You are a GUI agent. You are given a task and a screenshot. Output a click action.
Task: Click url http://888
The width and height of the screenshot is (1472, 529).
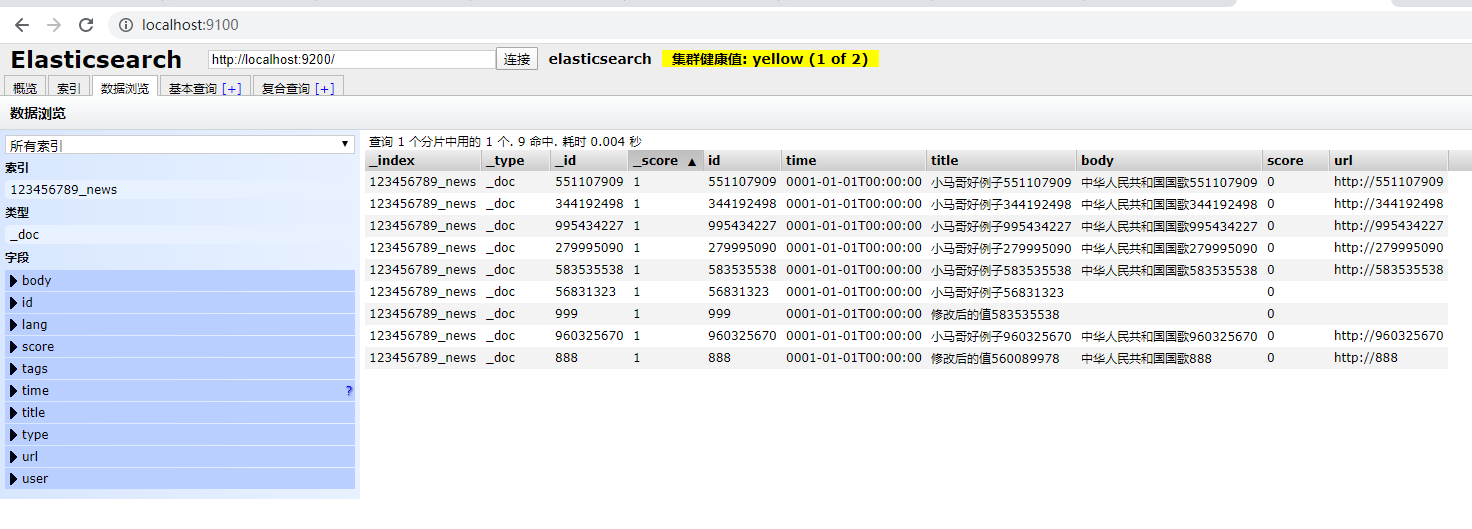point(1366,358)
